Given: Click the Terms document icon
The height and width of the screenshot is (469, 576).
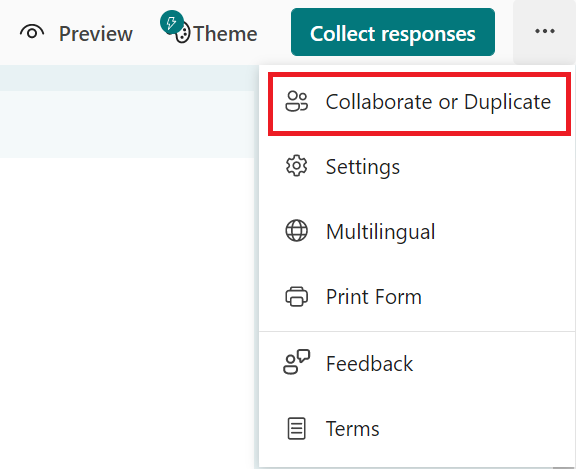Looking at the screenshot, I should point(296,428).
